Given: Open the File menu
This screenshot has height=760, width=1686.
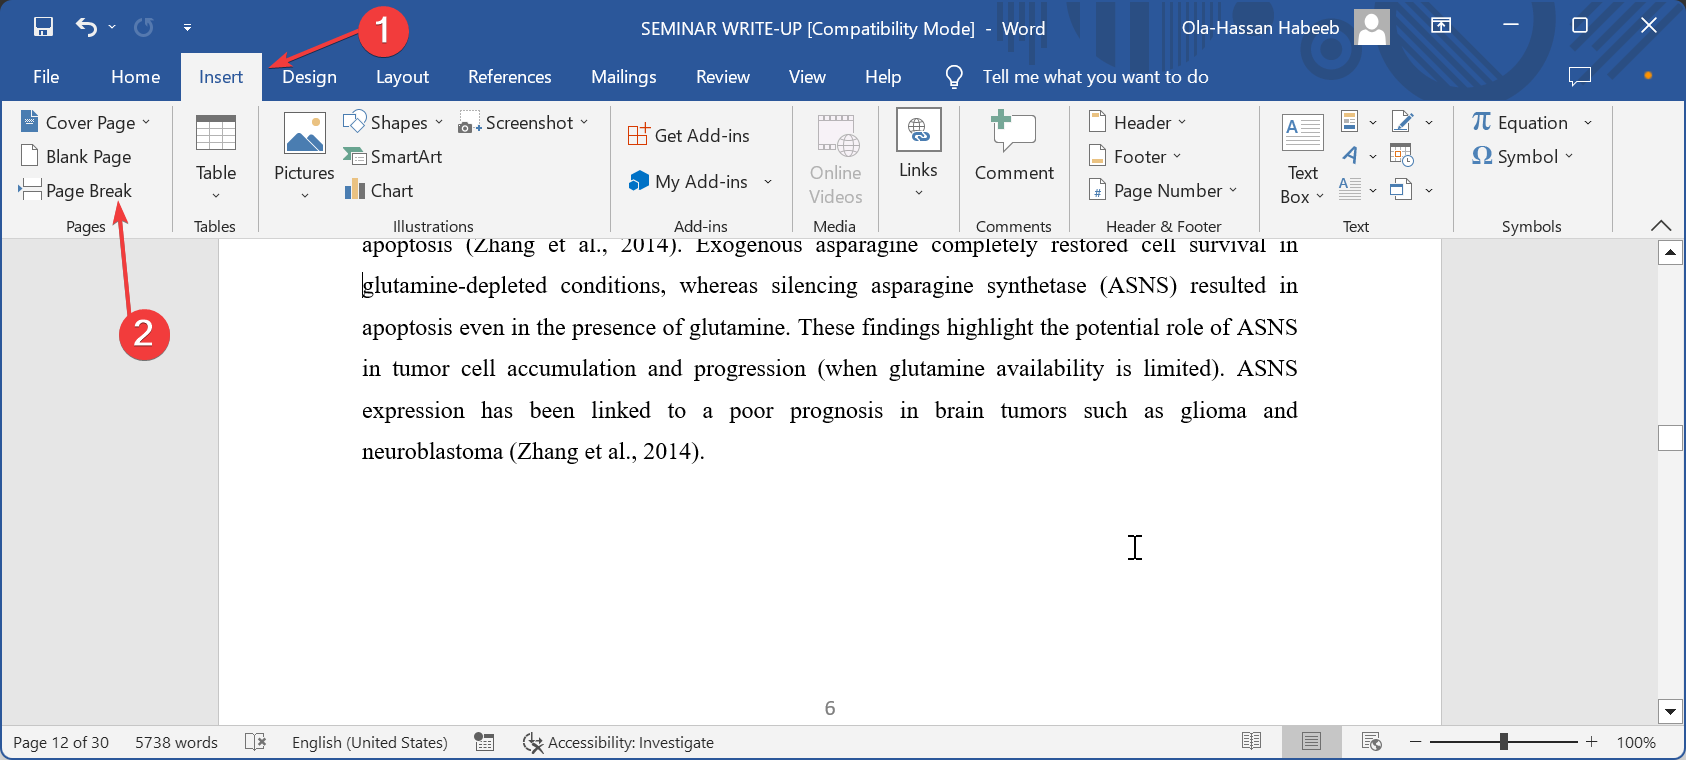Looking at the screenshot, I should click(46, 77).
